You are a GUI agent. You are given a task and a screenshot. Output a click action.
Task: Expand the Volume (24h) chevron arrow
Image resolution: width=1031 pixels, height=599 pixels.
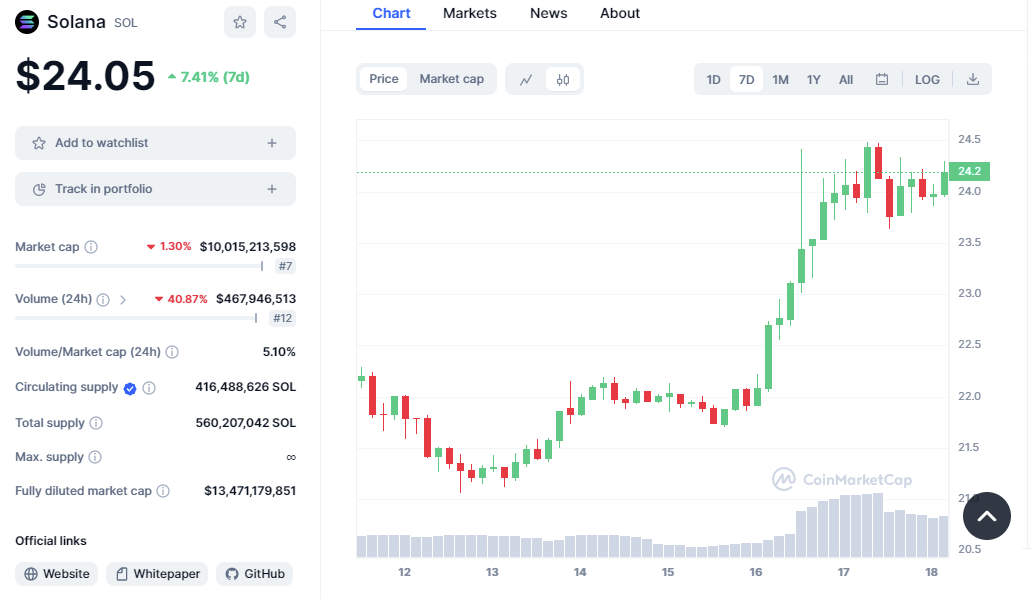coord(123,299)
